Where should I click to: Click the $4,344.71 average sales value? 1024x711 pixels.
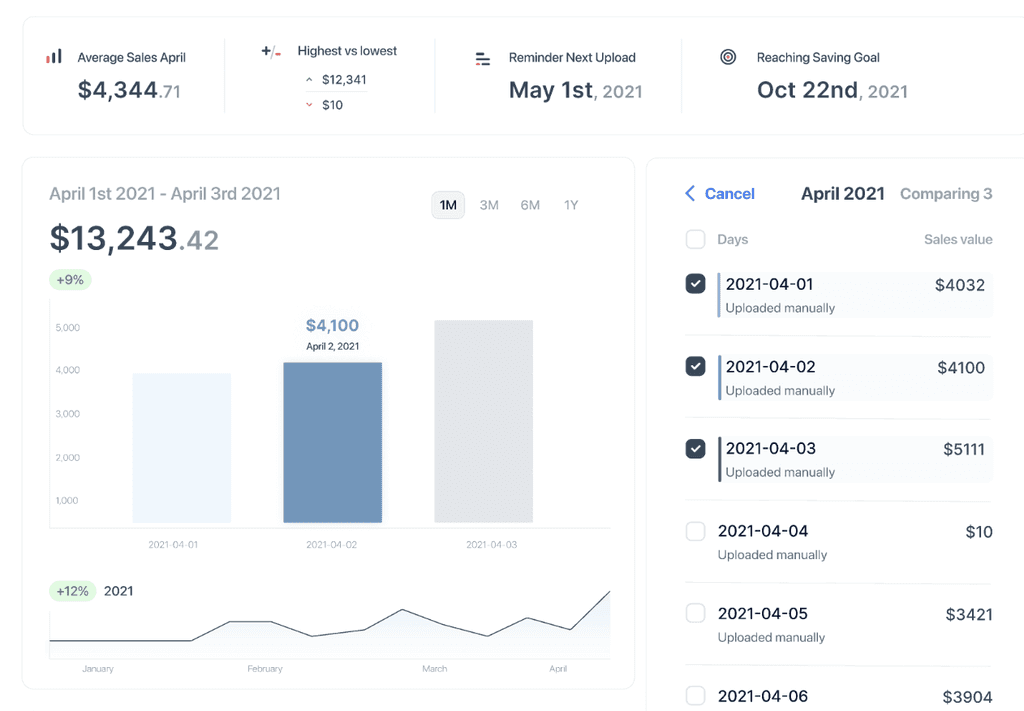click(129, 90)
